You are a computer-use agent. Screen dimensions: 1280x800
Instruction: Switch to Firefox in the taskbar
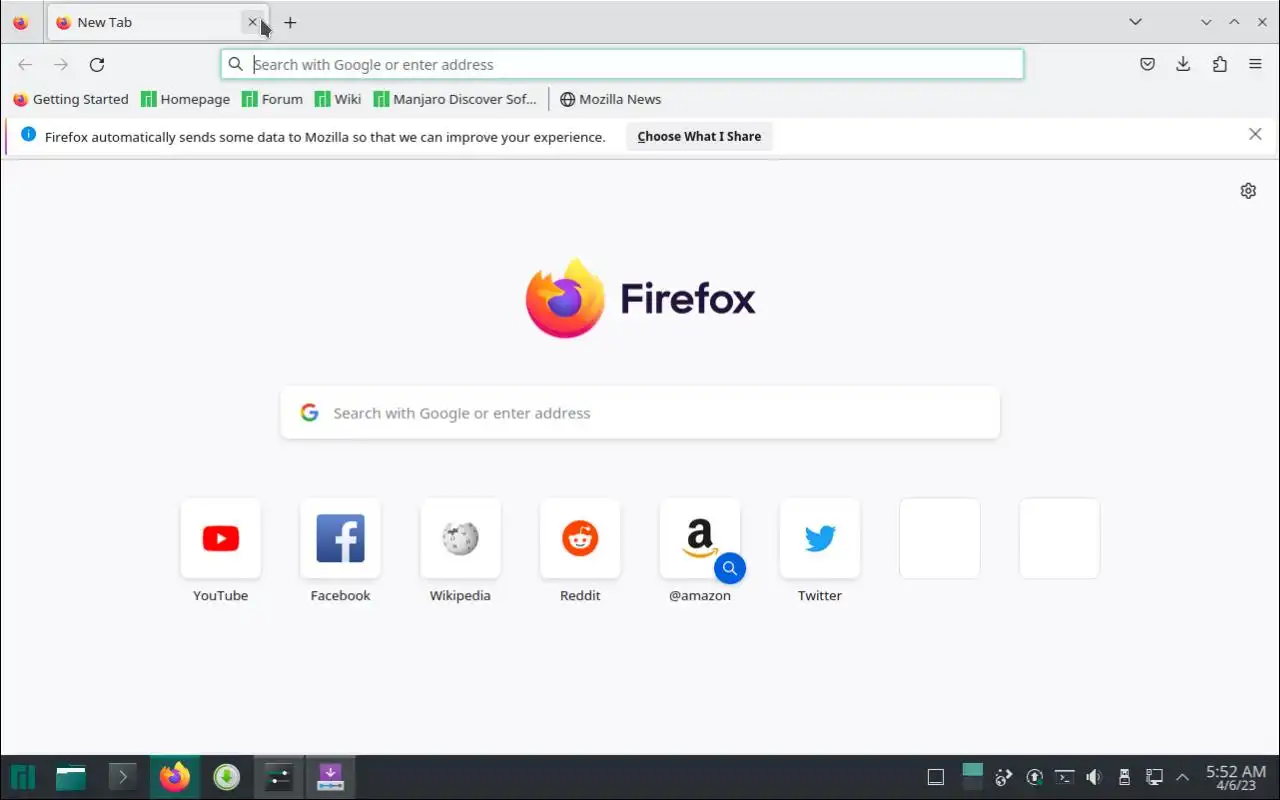point(175,777)
